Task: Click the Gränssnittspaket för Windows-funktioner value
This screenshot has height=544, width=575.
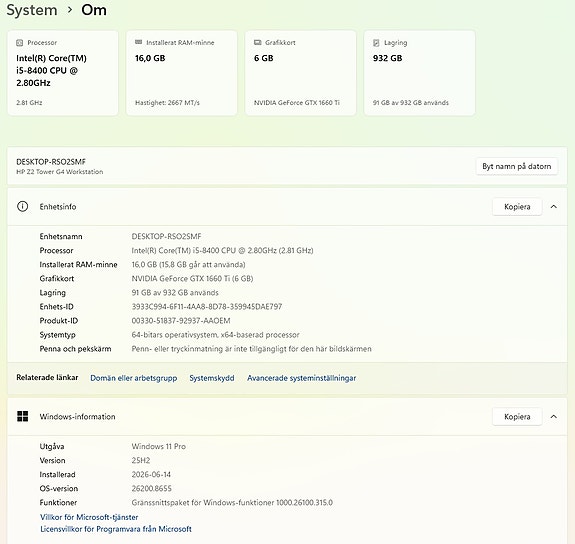Action: (x=232, y=503)
